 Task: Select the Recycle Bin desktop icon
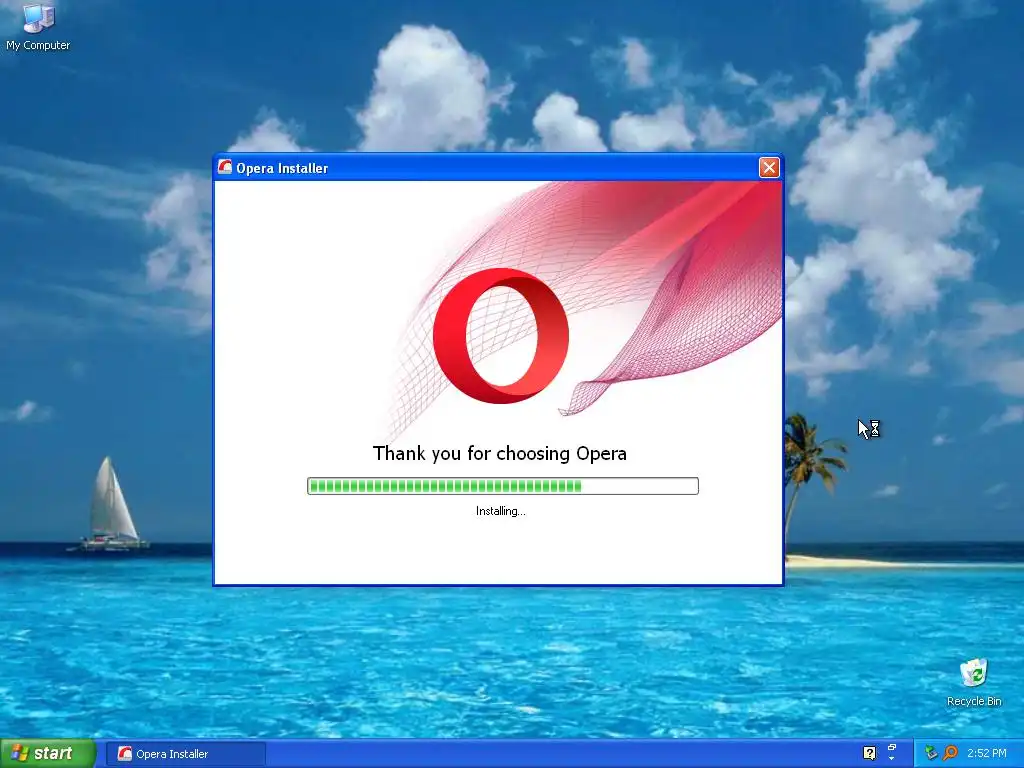point(974,682)
